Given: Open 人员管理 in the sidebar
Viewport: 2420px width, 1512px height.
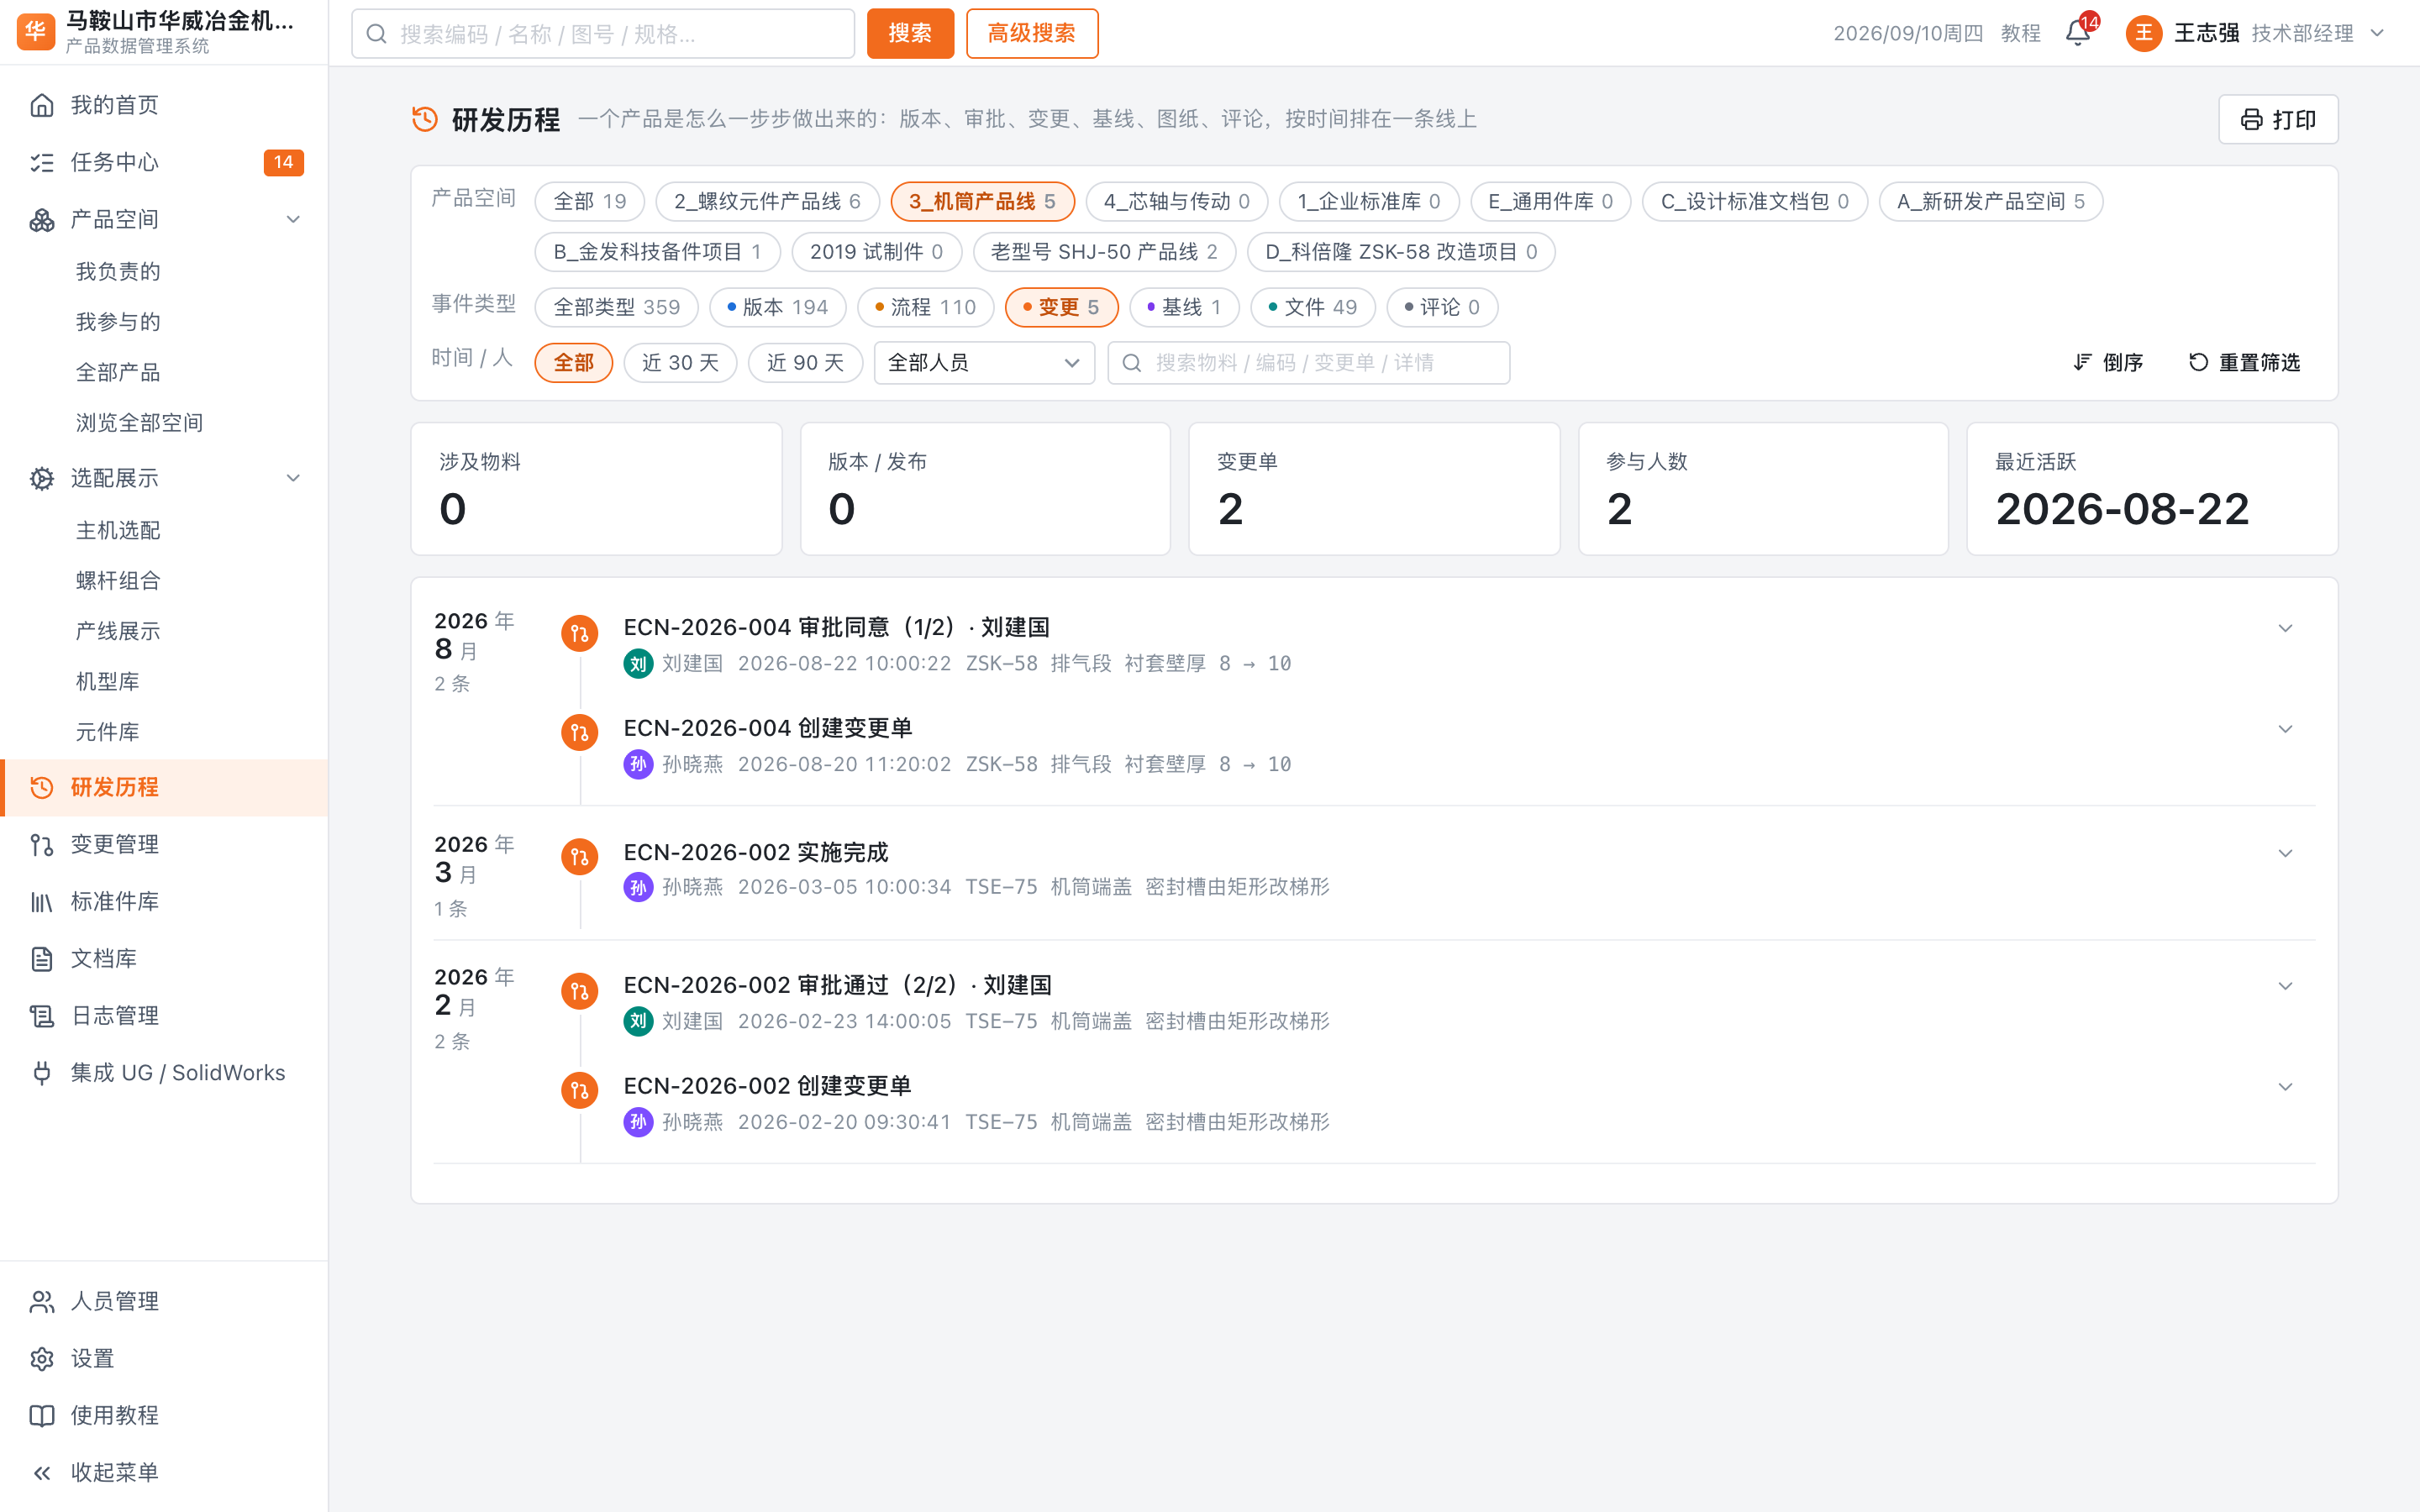Looking at the screenshot, I should (164, 1301).
